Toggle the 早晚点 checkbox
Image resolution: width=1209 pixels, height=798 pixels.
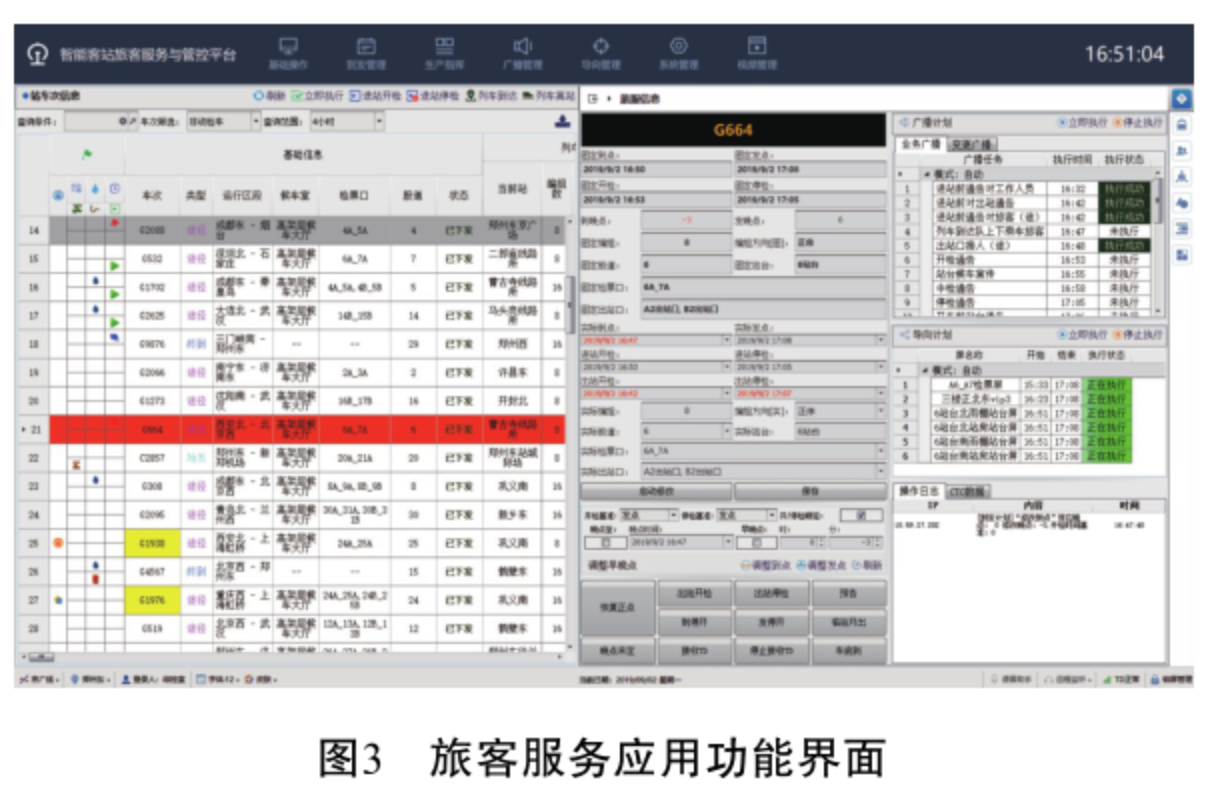[757, 542]
